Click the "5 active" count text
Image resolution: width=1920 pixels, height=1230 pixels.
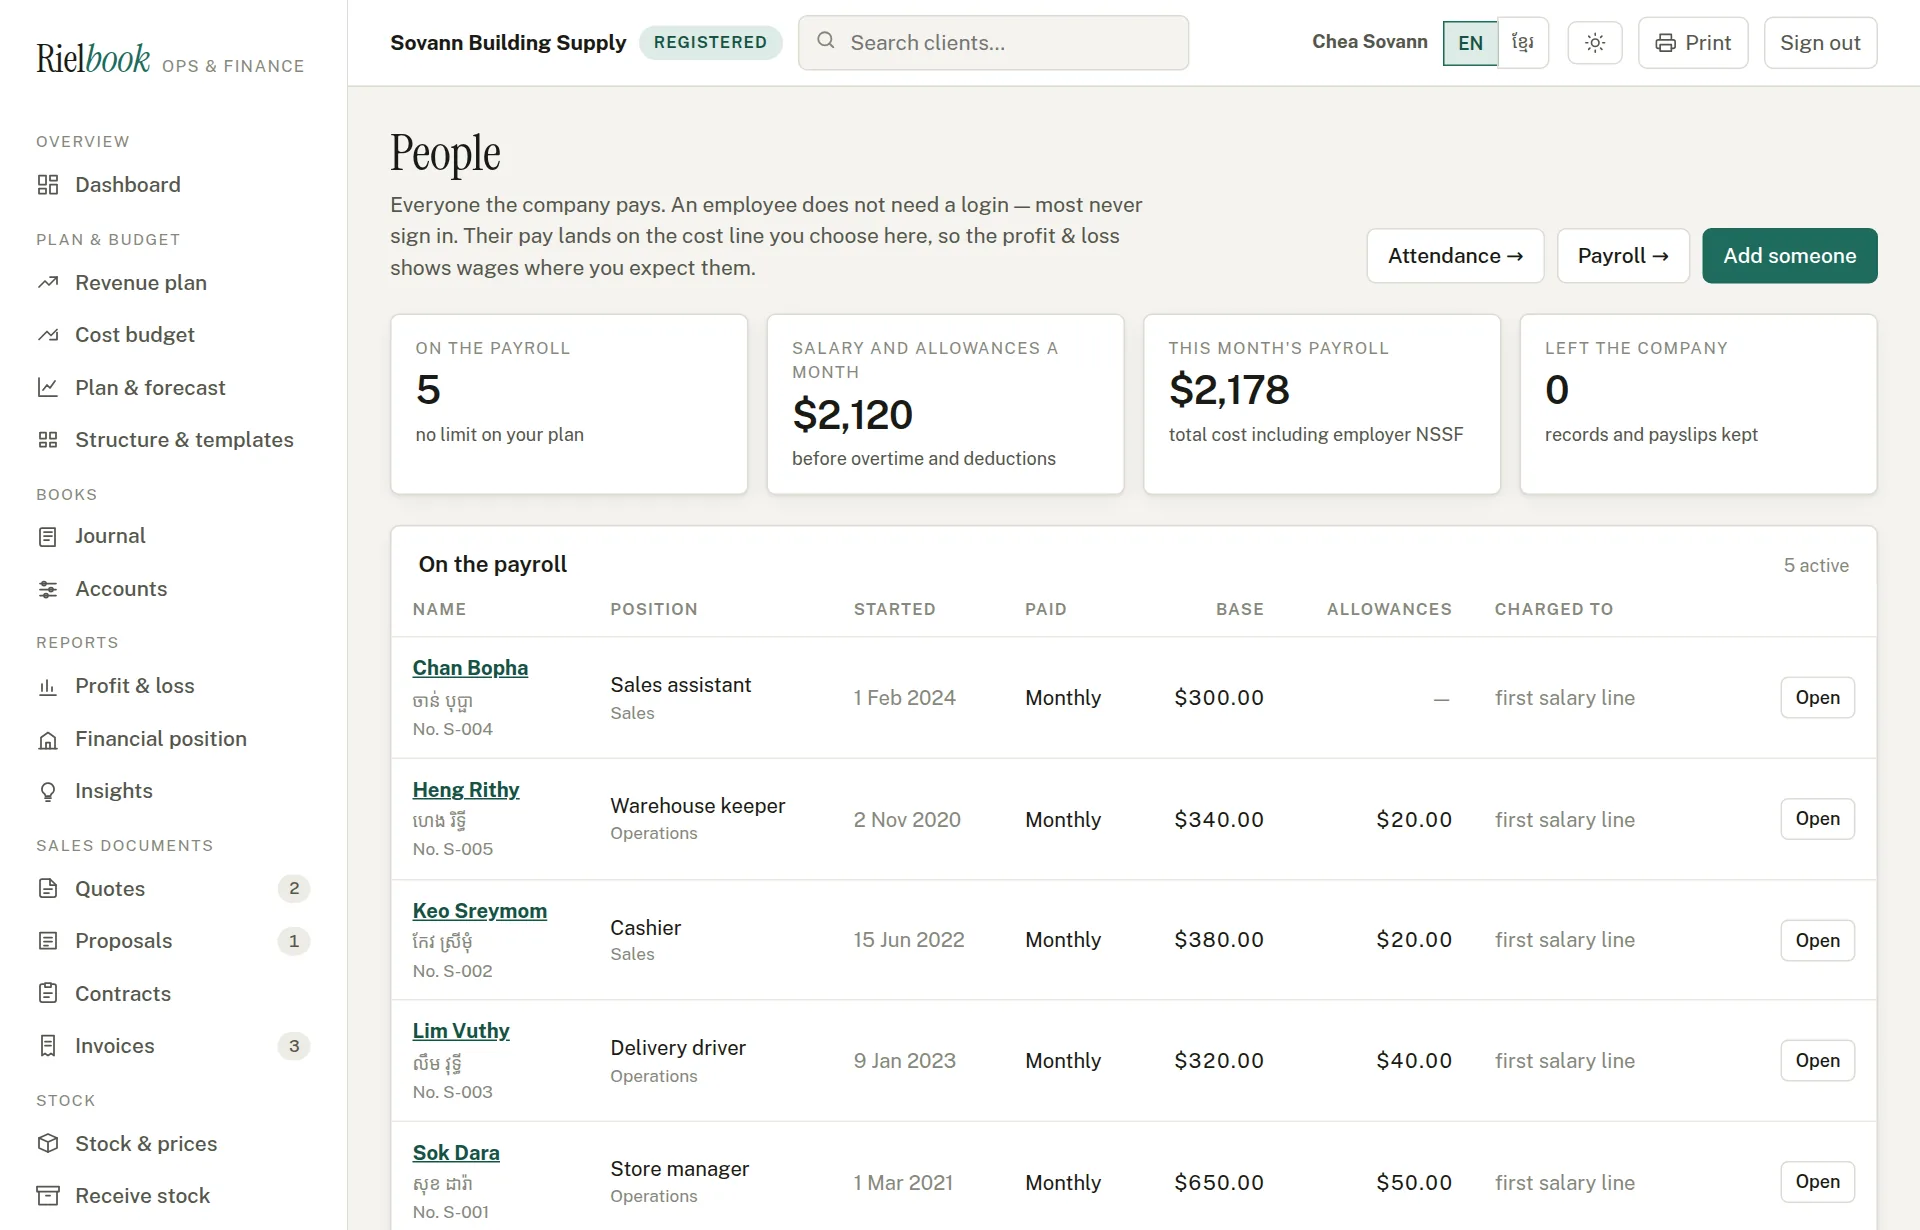click(x=1816, y=566)
